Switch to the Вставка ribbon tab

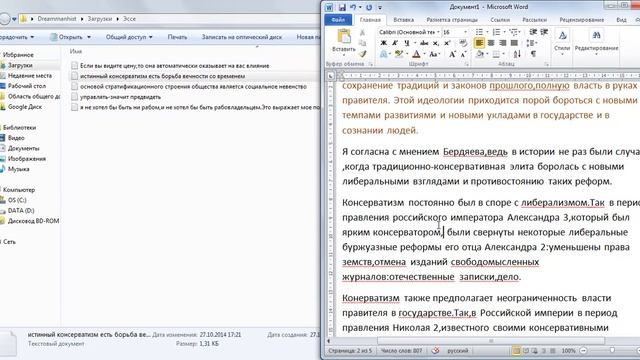[403, 20]
